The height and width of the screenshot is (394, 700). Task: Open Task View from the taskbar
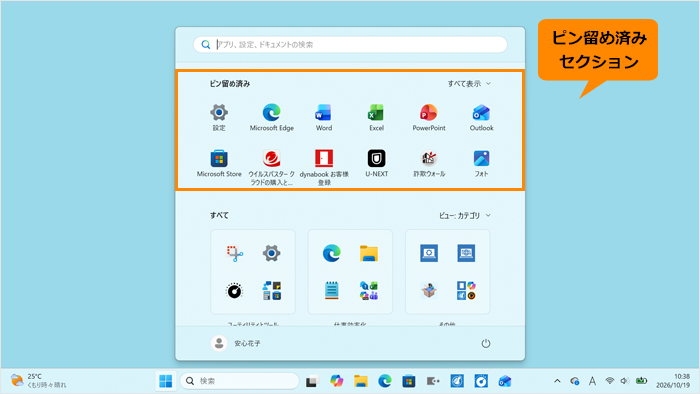click(312, 381)
